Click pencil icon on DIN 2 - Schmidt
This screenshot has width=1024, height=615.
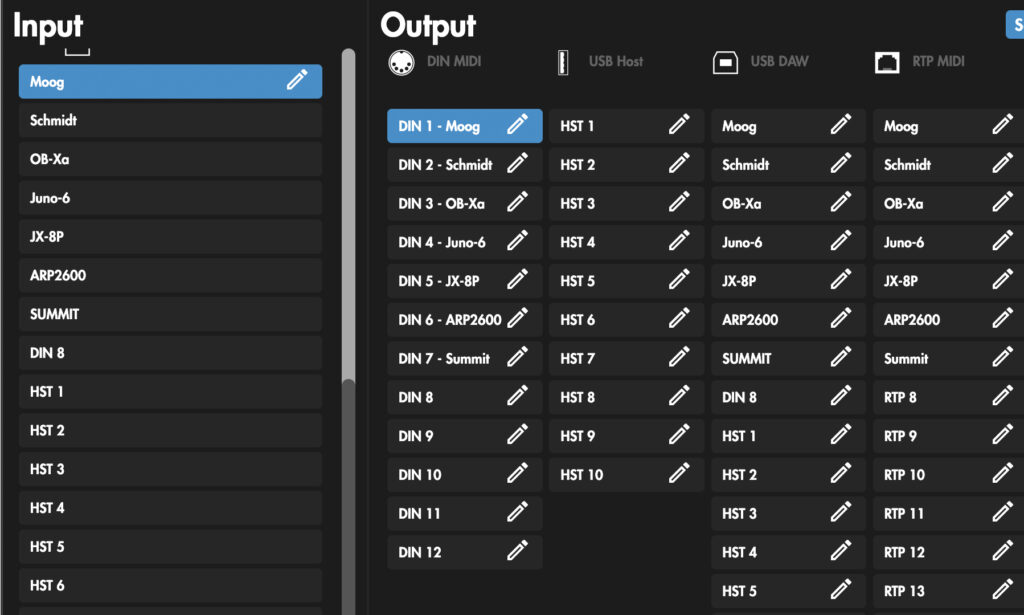click(x=517, y=163)
